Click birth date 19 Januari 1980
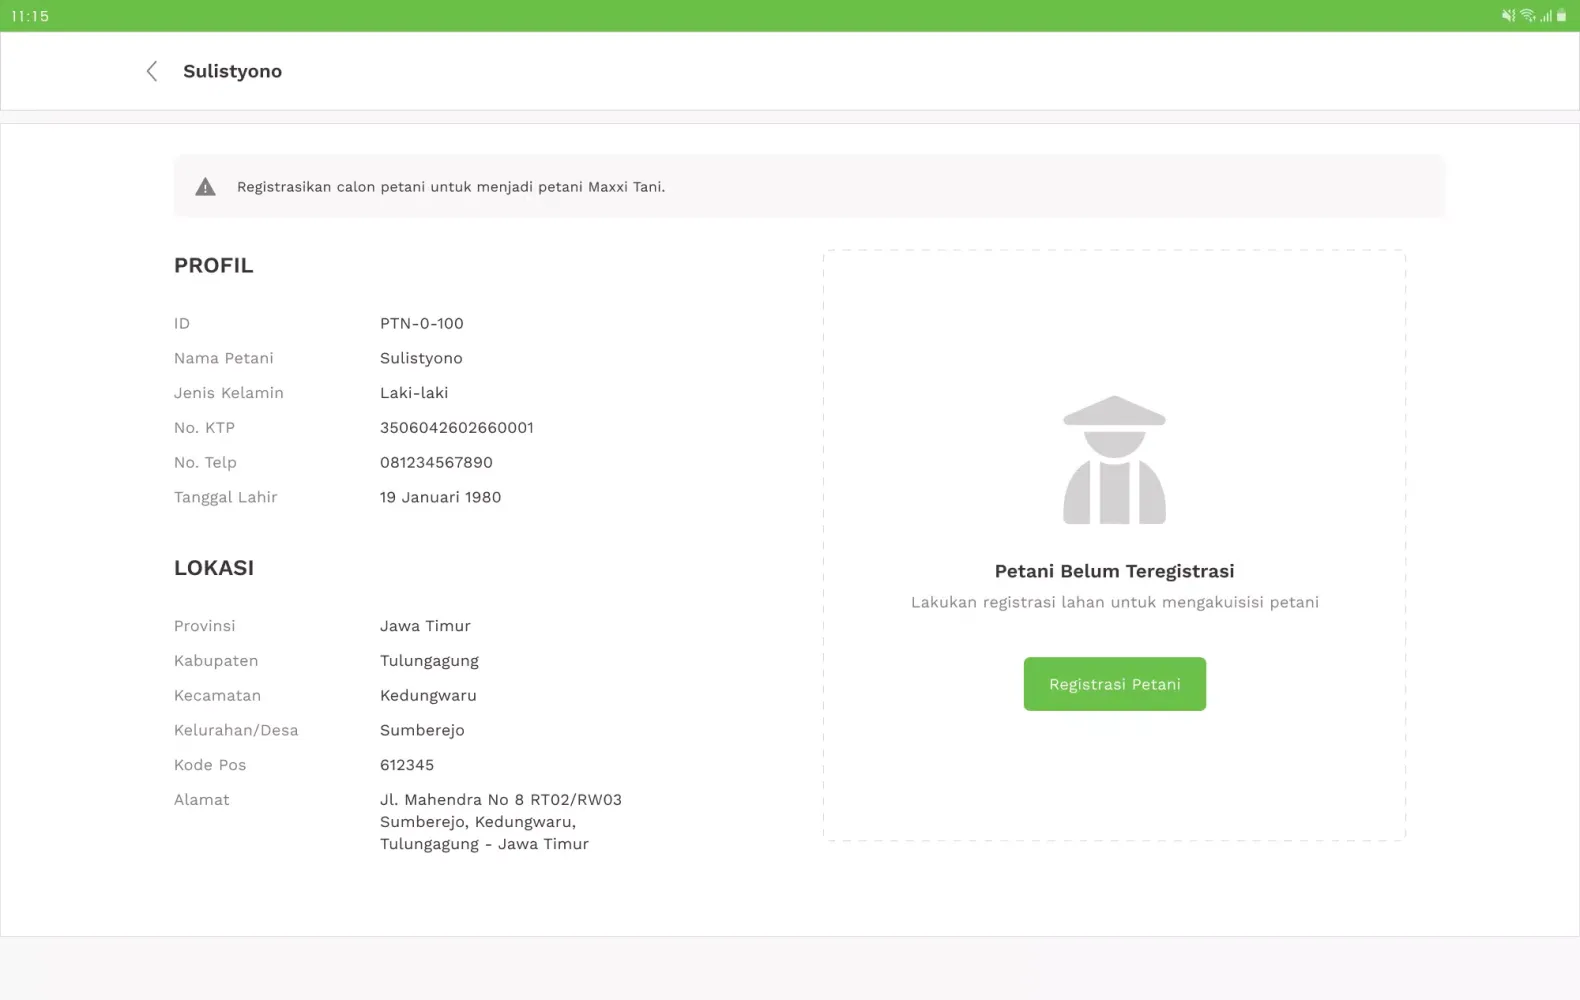1580x1000 pixels. point(440,497)
